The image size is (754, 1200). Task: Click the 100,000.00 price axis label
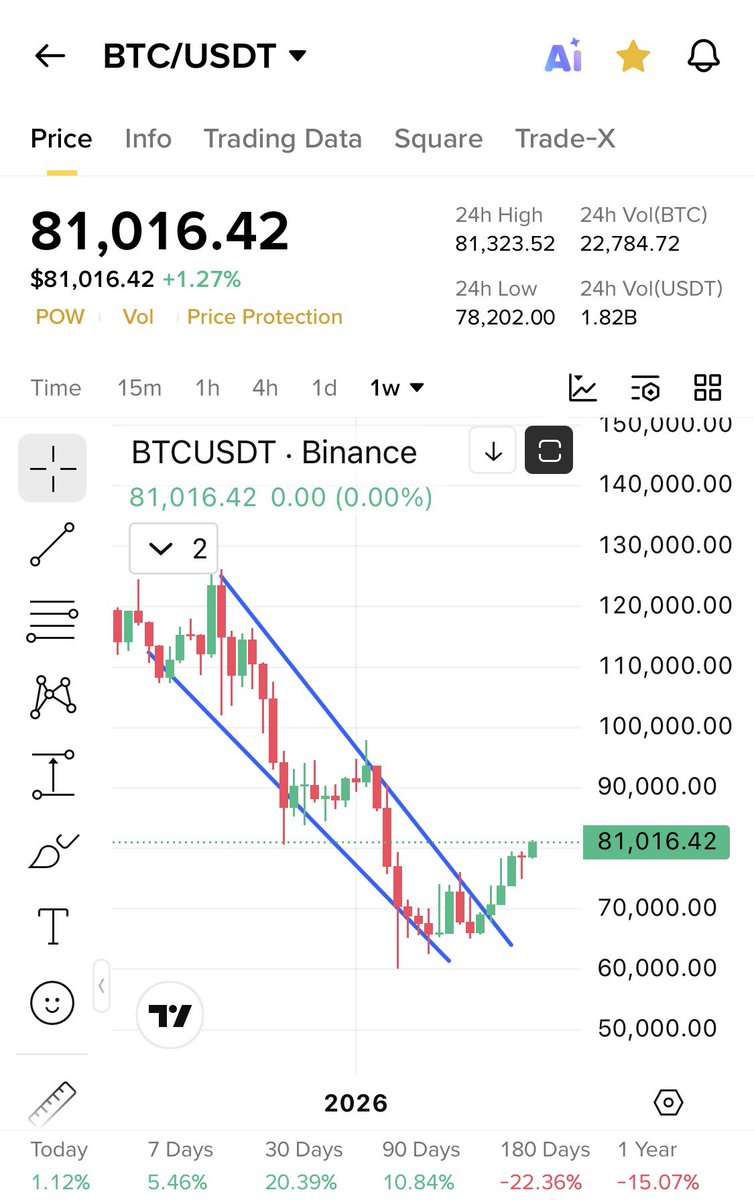[665, 726]
